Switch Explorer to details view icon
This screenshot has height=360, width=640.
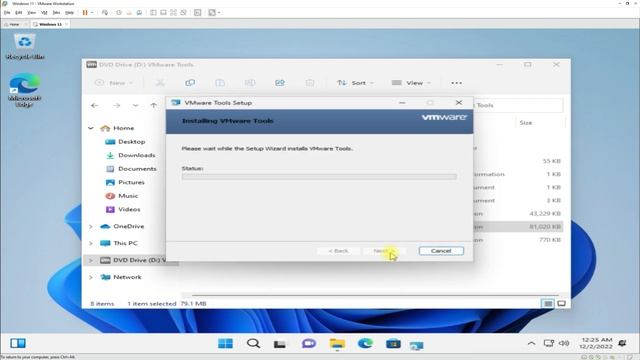(x=548, y=303)
